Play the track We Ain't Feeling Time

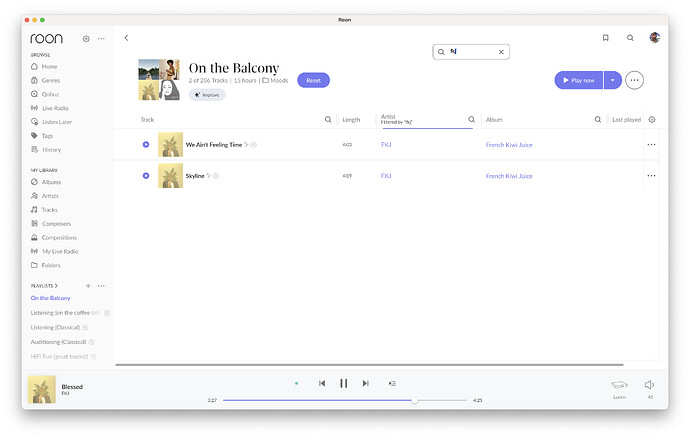(146, 145)
